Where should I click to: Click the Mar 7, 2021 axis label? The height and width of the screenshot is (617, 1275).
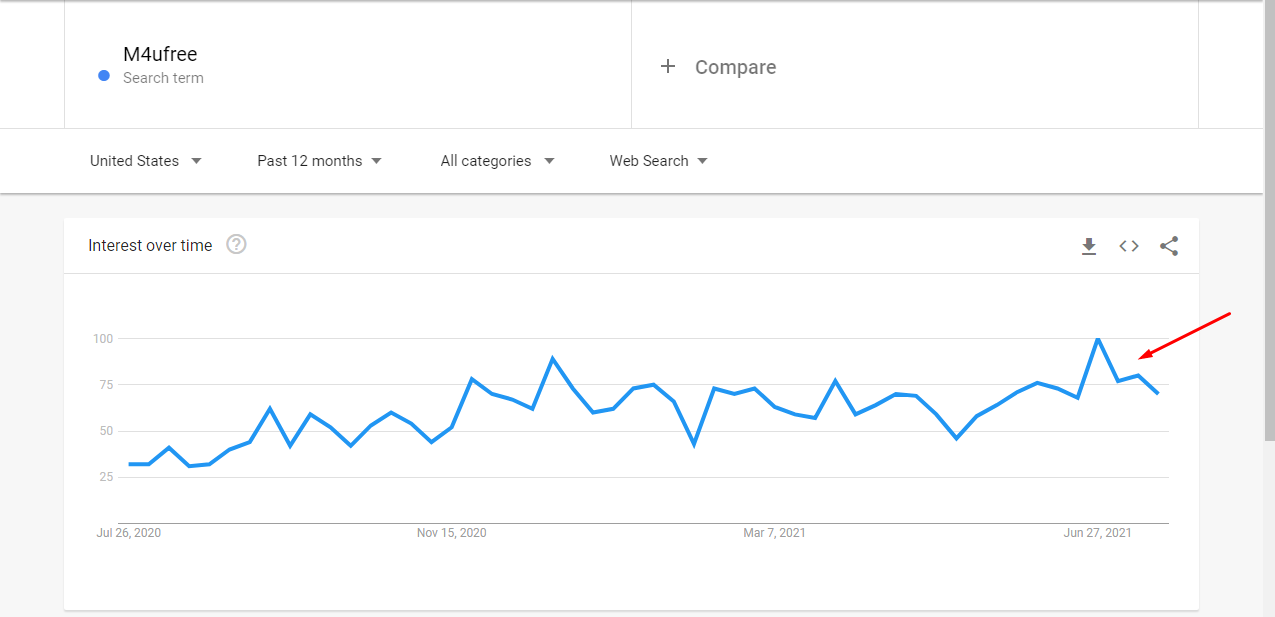774,533
